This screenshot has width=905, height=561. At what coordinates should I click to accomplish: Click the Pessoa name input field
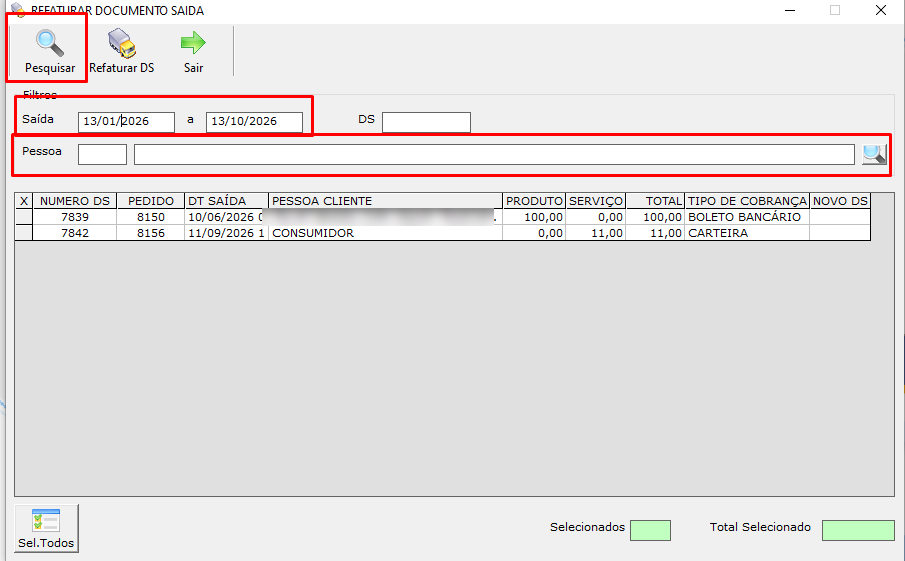pos(494,155)
